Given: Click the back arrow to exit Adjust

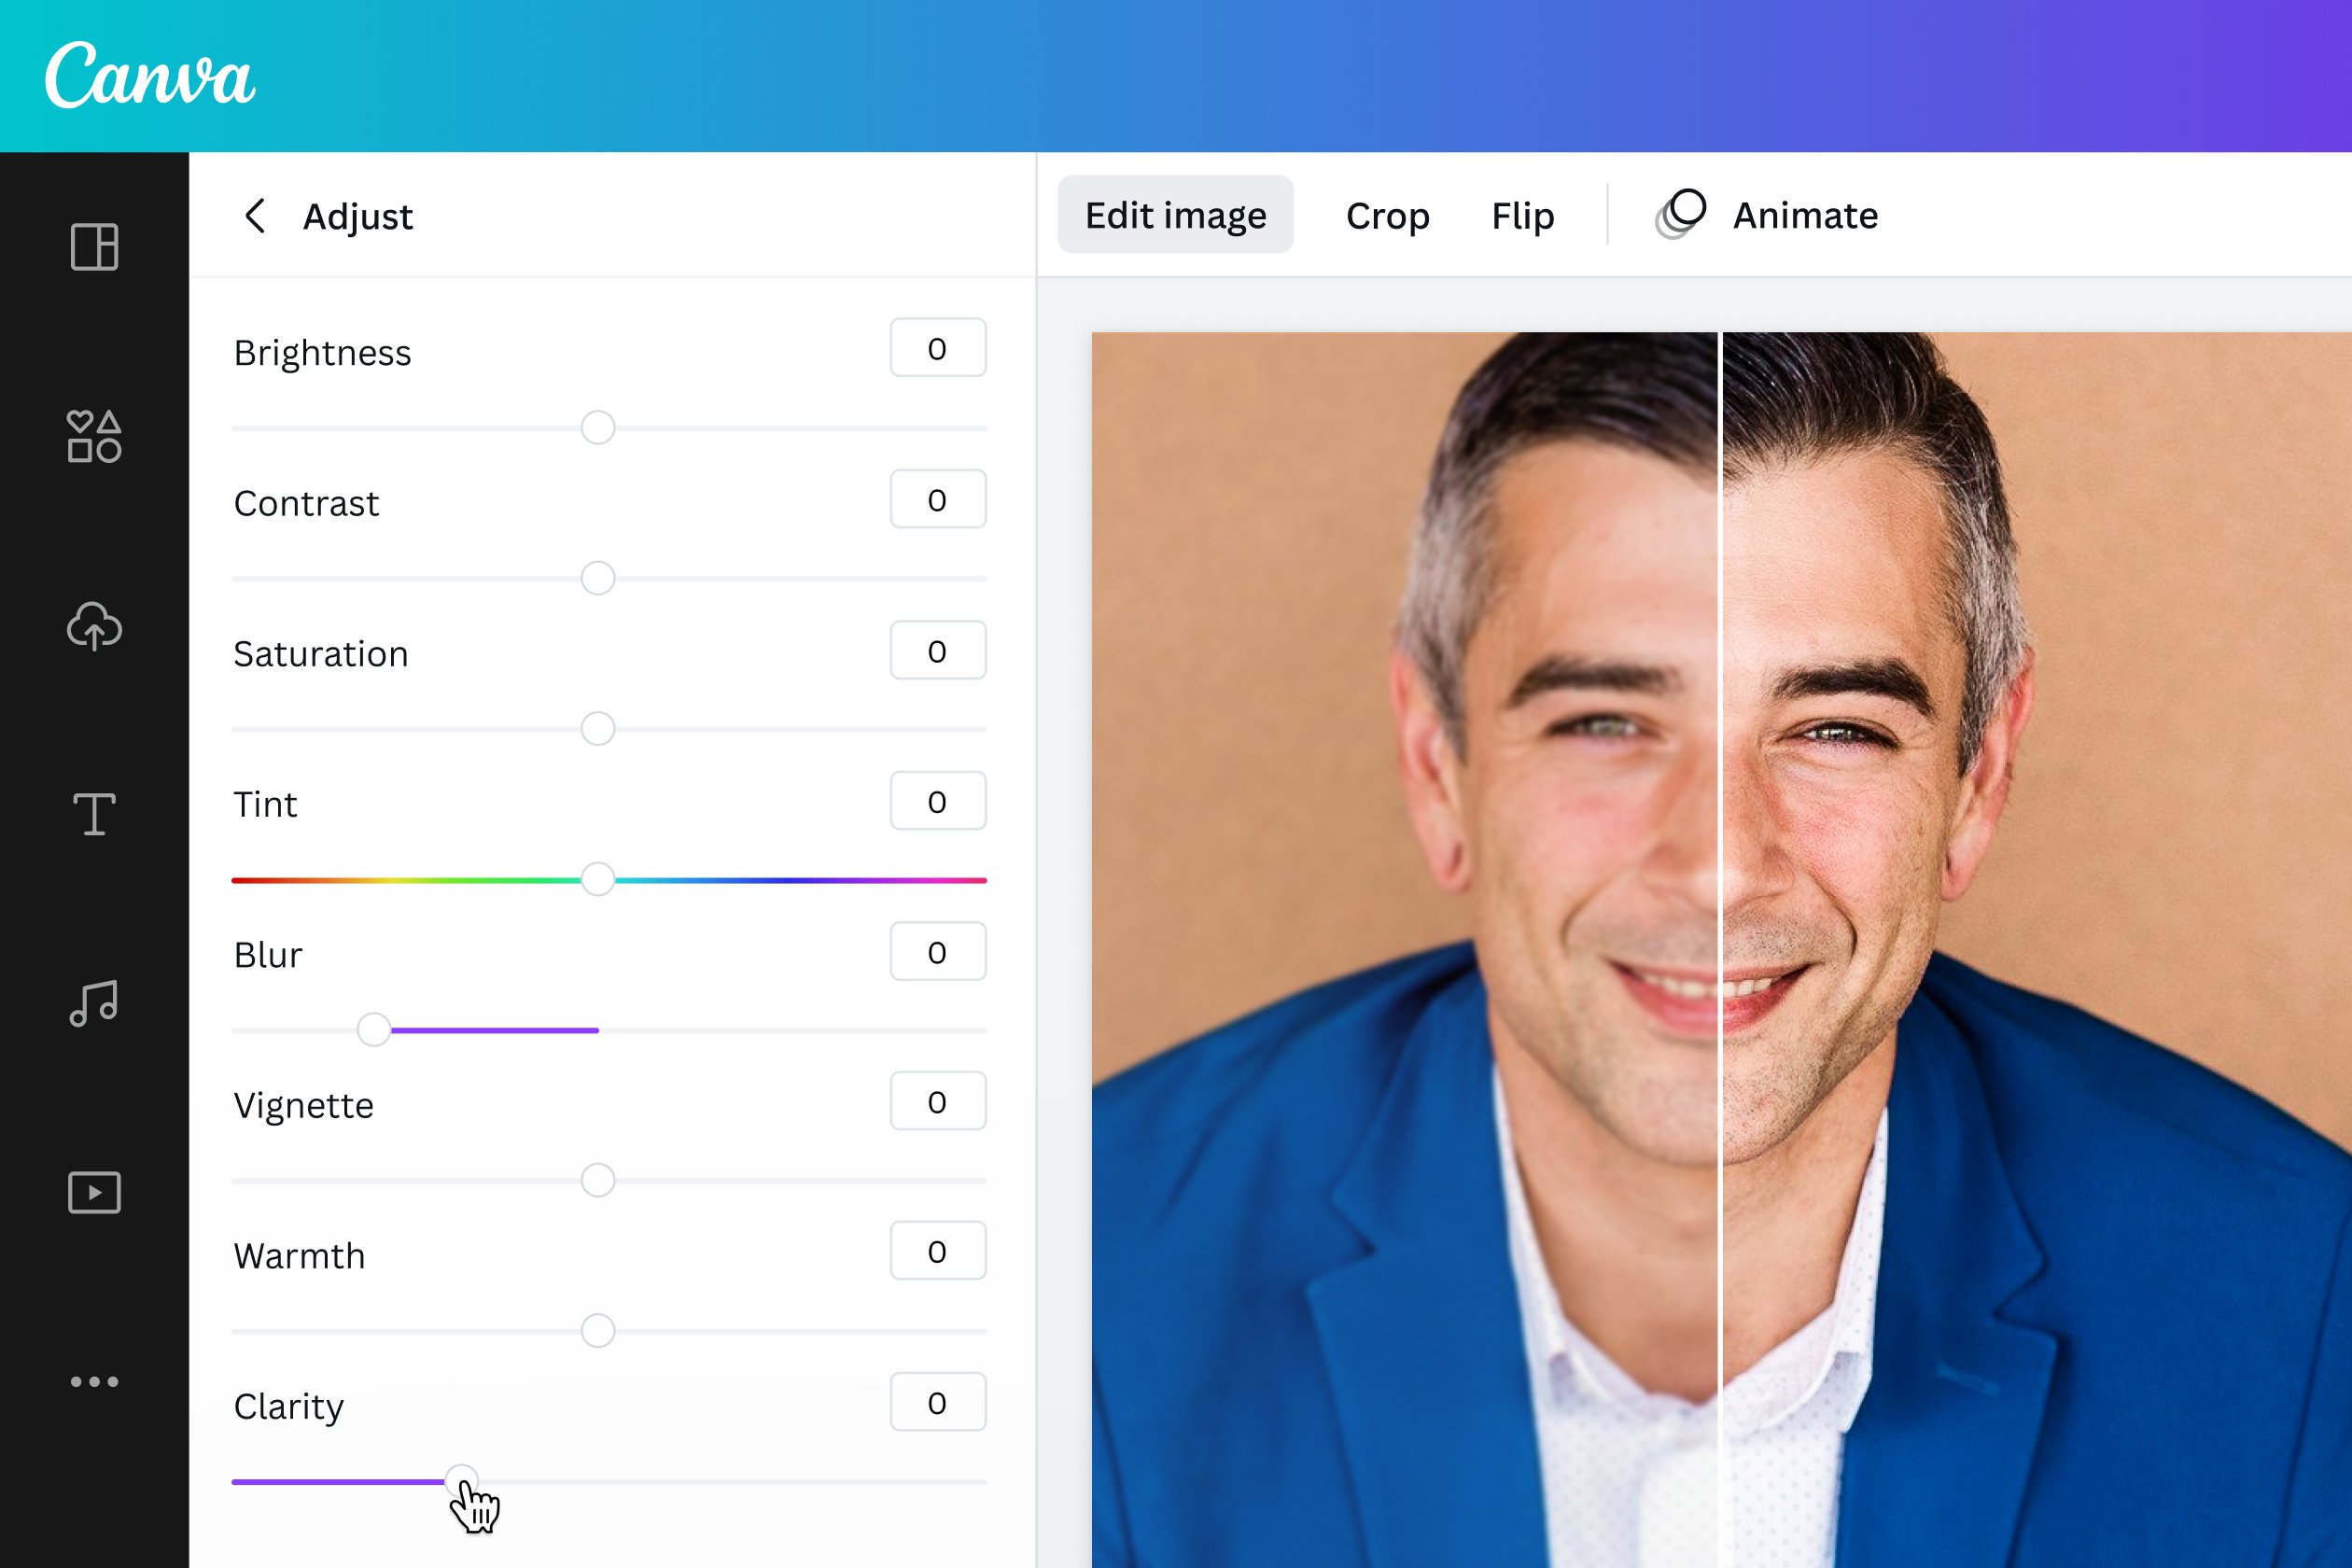Looking at the screenshot, I should click(259, 216).
